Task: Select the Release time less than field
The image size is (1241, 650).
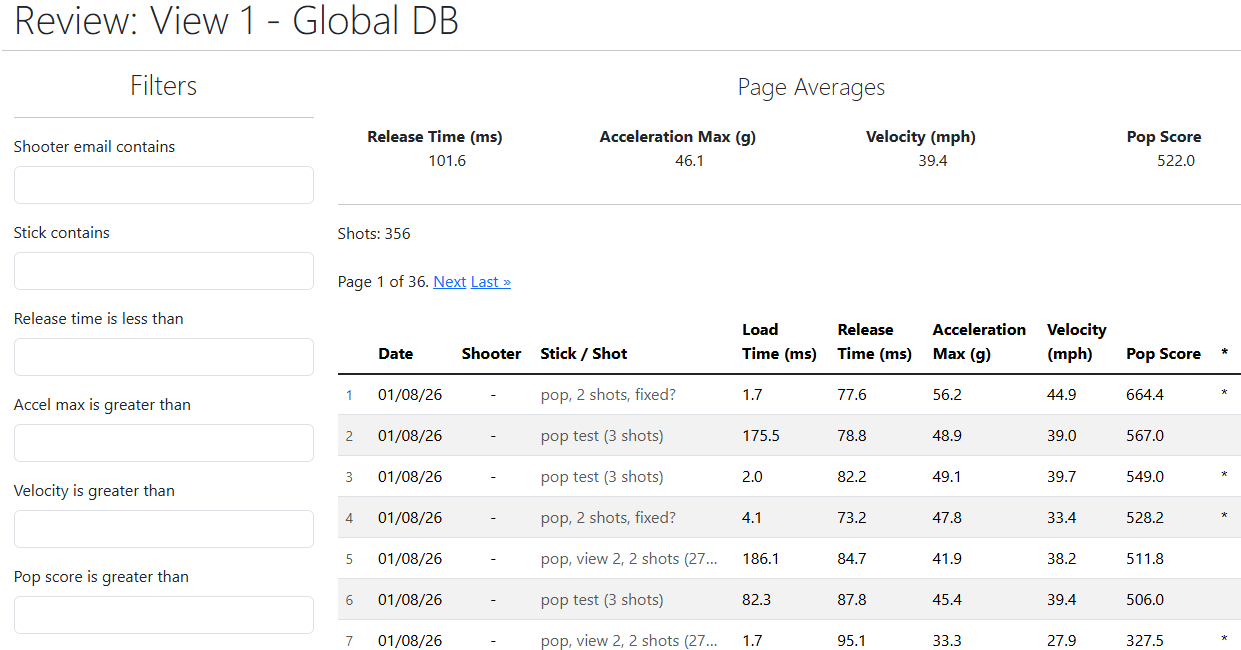Action: [x=164, y=357]
